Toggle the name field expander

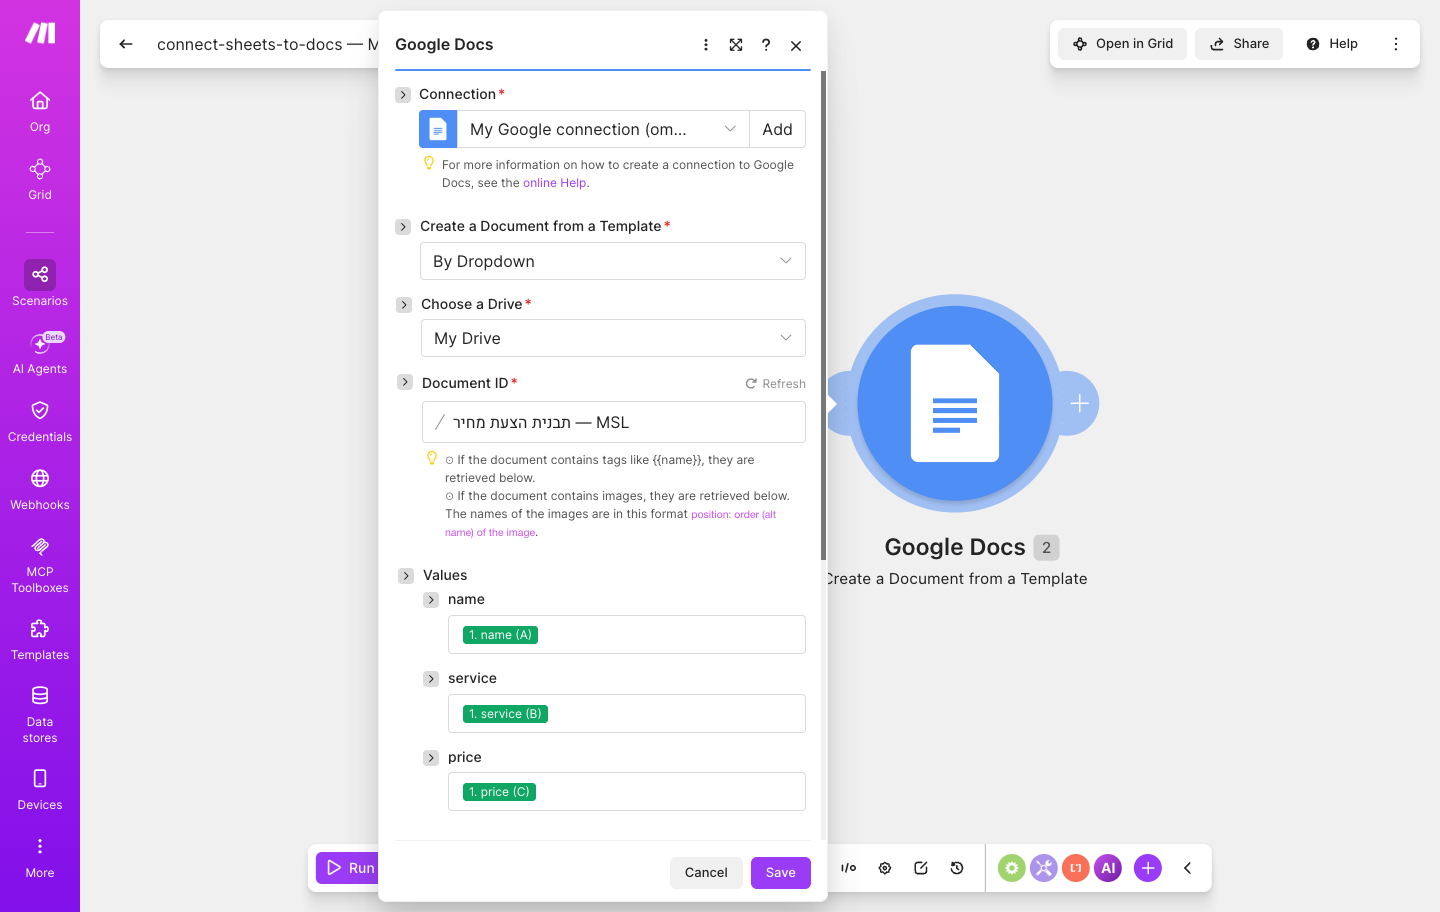point(431,600)
